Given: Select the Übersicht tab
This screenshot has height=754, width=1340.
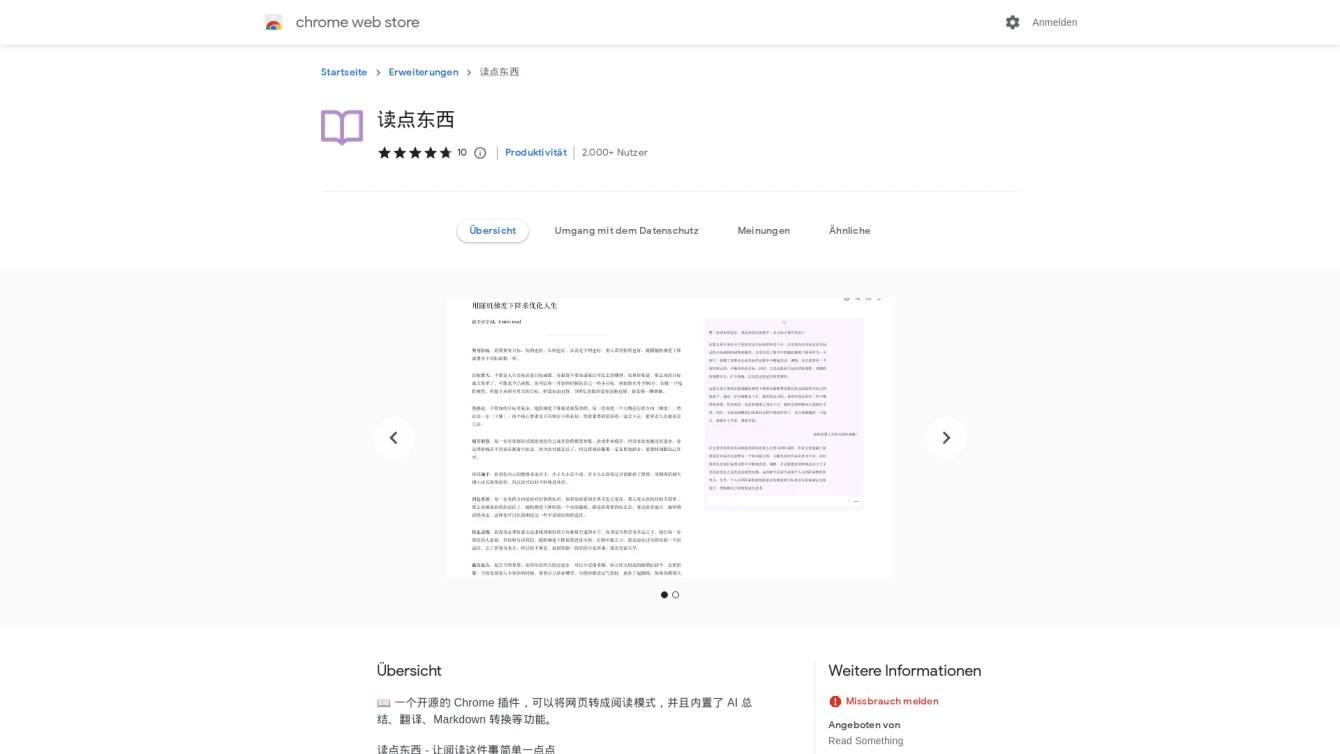Looking at the screenshot, I should (493, 231).
